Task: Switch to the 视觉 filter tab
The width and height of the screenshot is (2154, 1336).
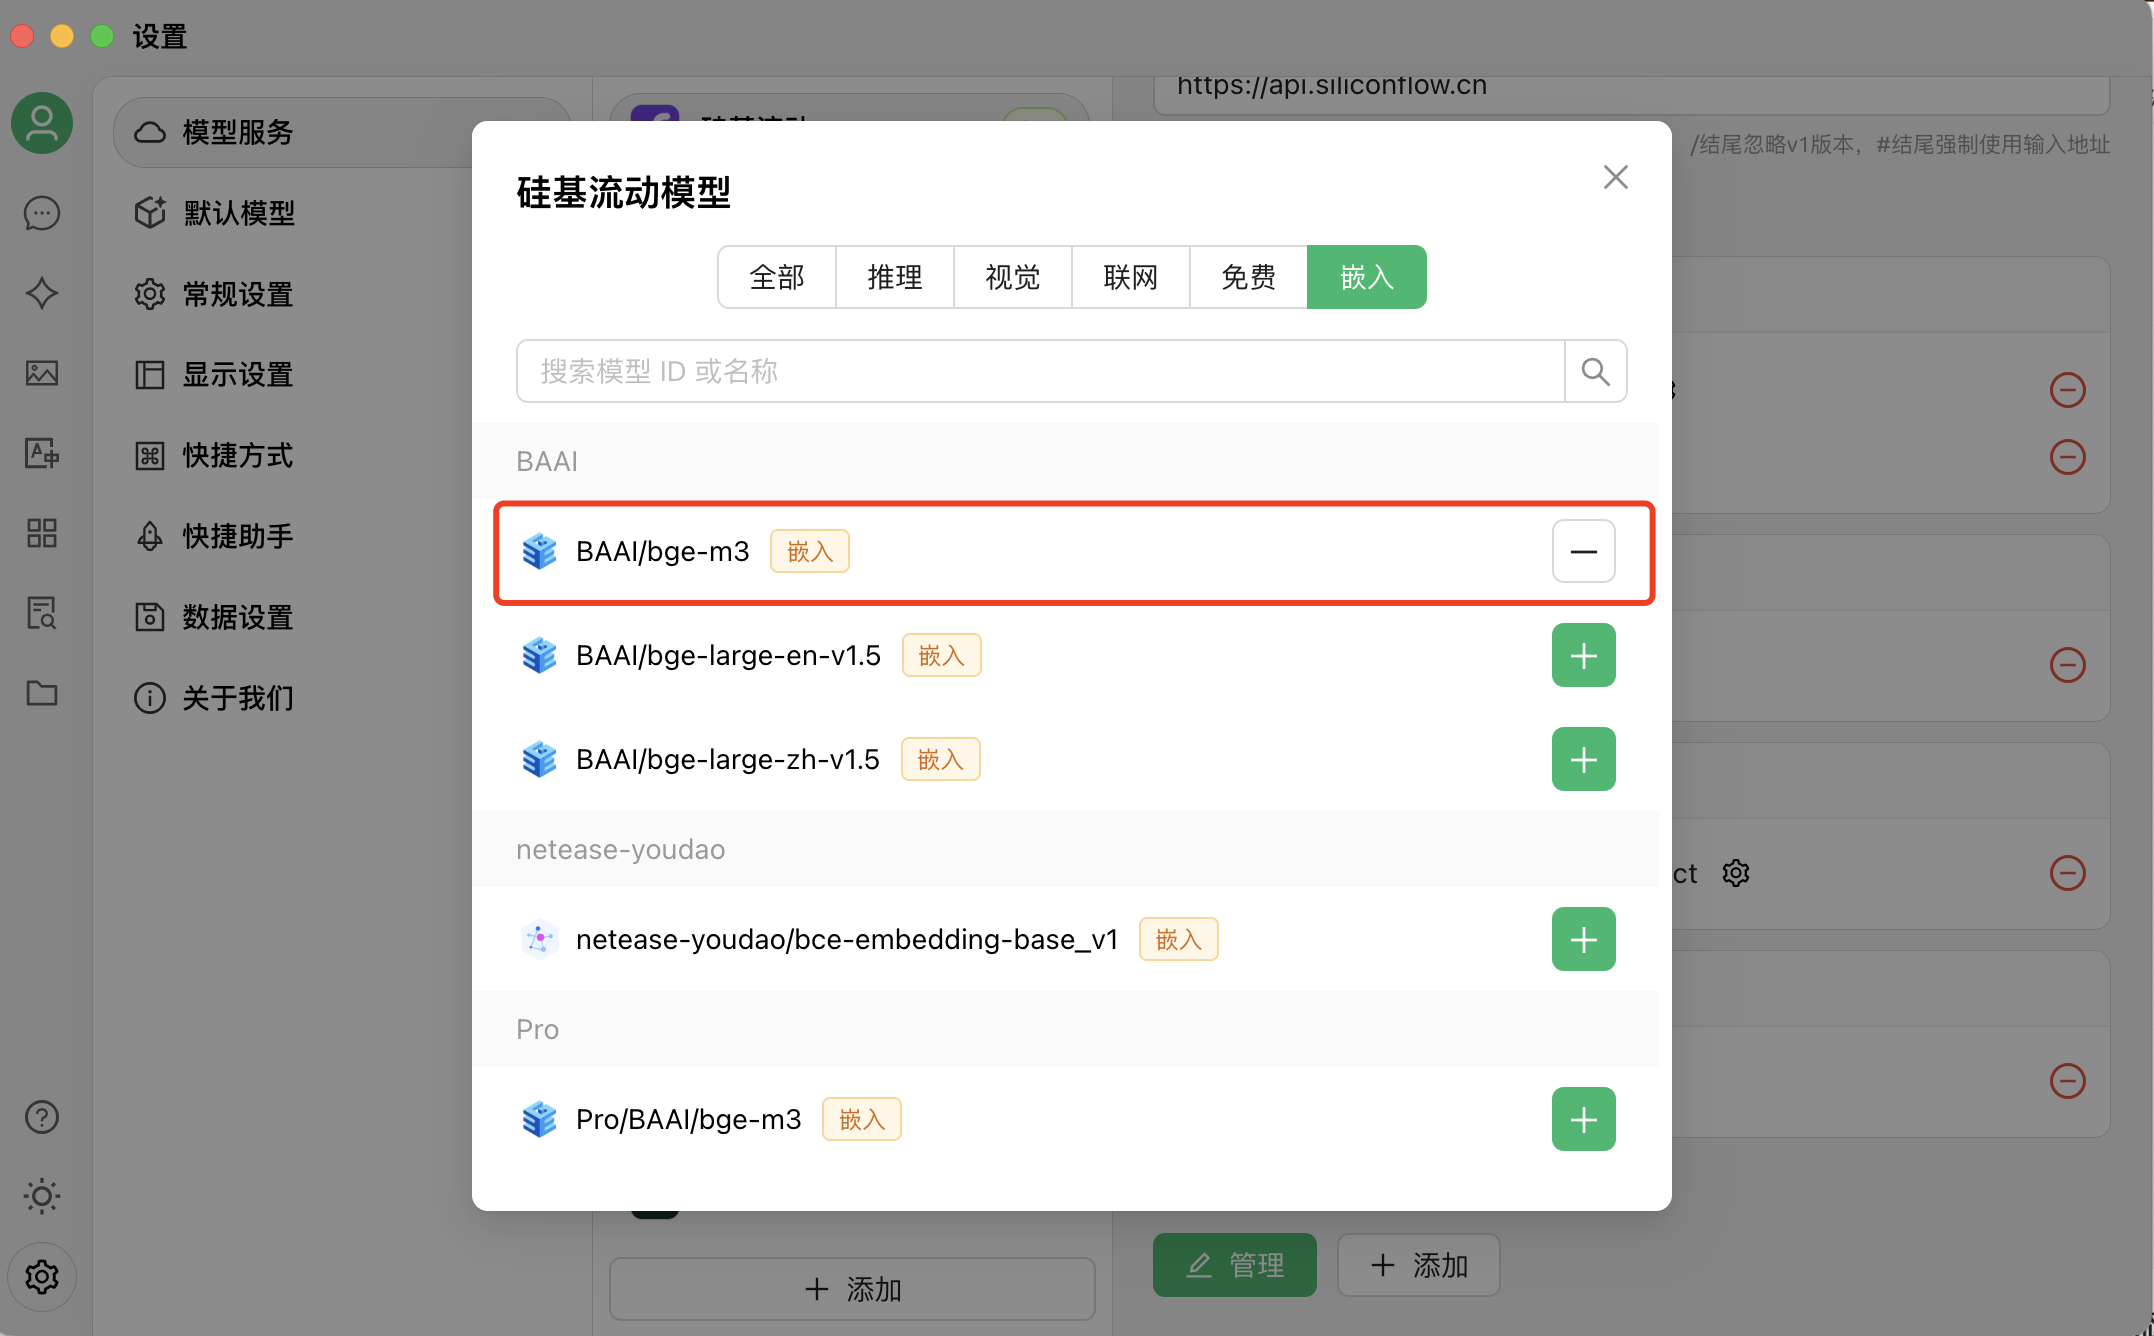Action: pos(1012,277)
